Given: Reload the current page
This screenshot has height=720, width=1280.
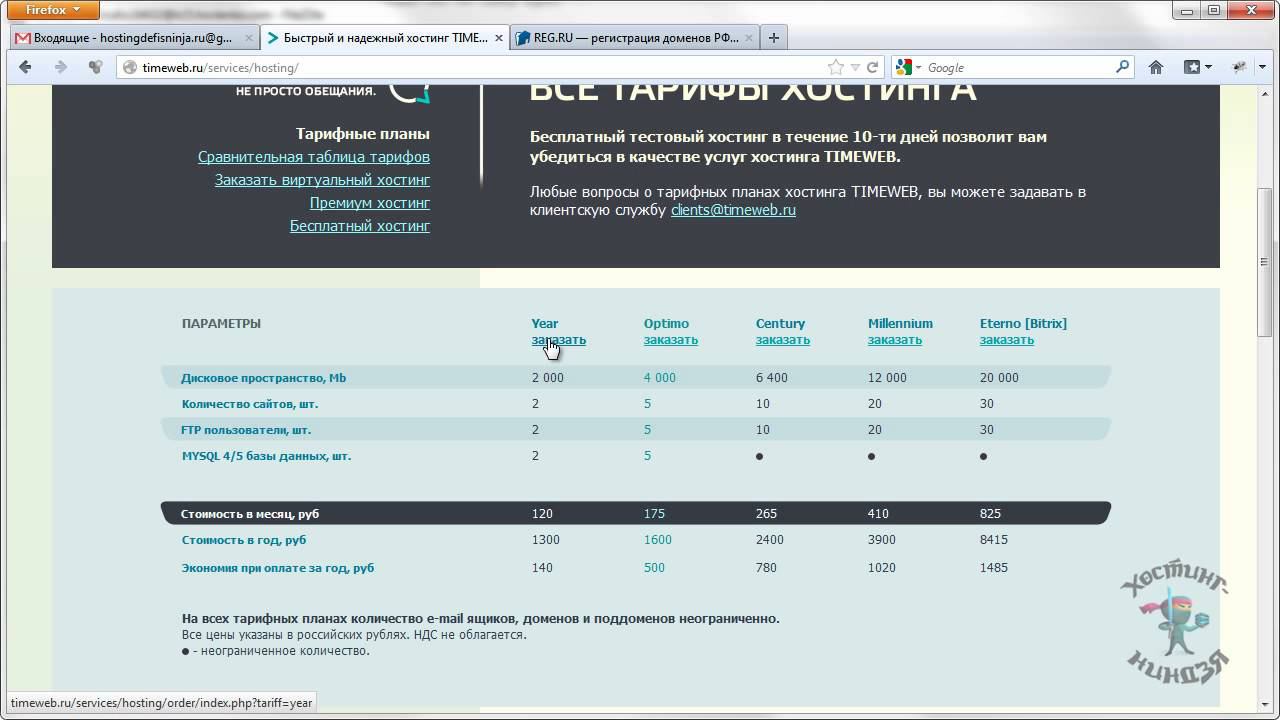Looking at the screenshot, I should click(x=872, y=67).
